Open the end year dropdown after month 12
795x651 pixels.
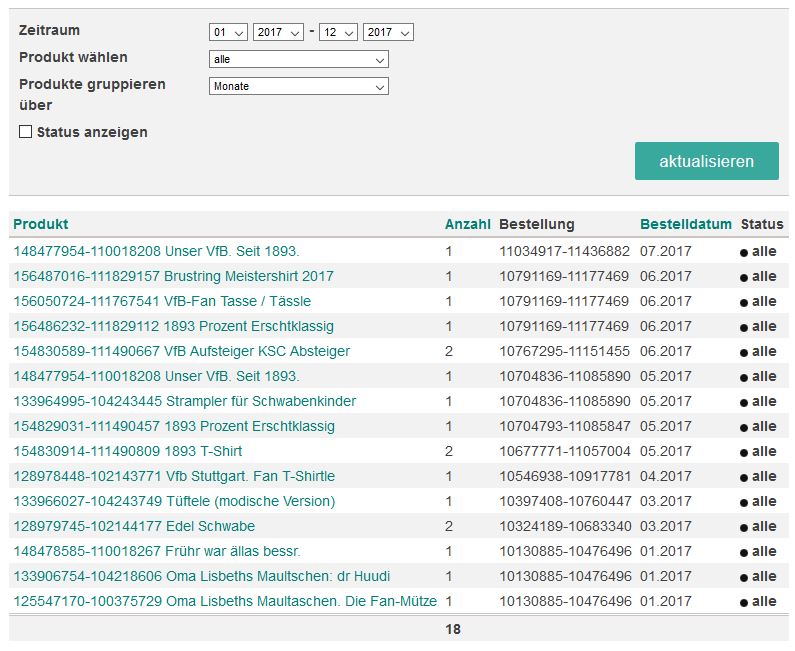tap(388, 32)
